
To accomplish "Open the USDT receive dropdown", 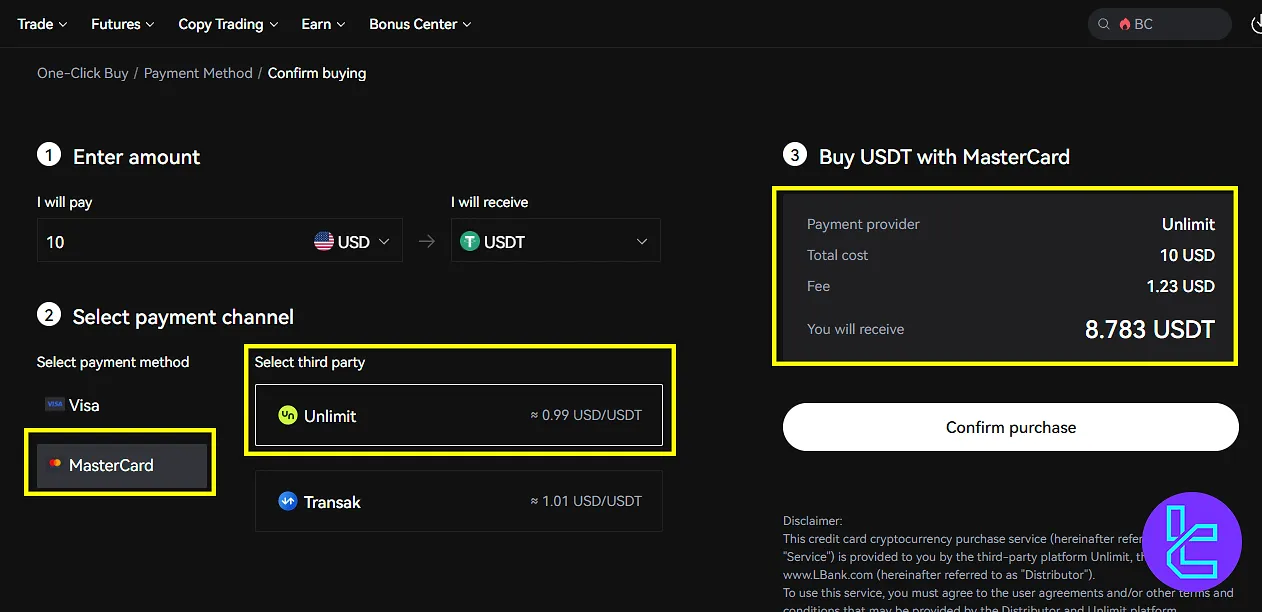I will (556, 241).
